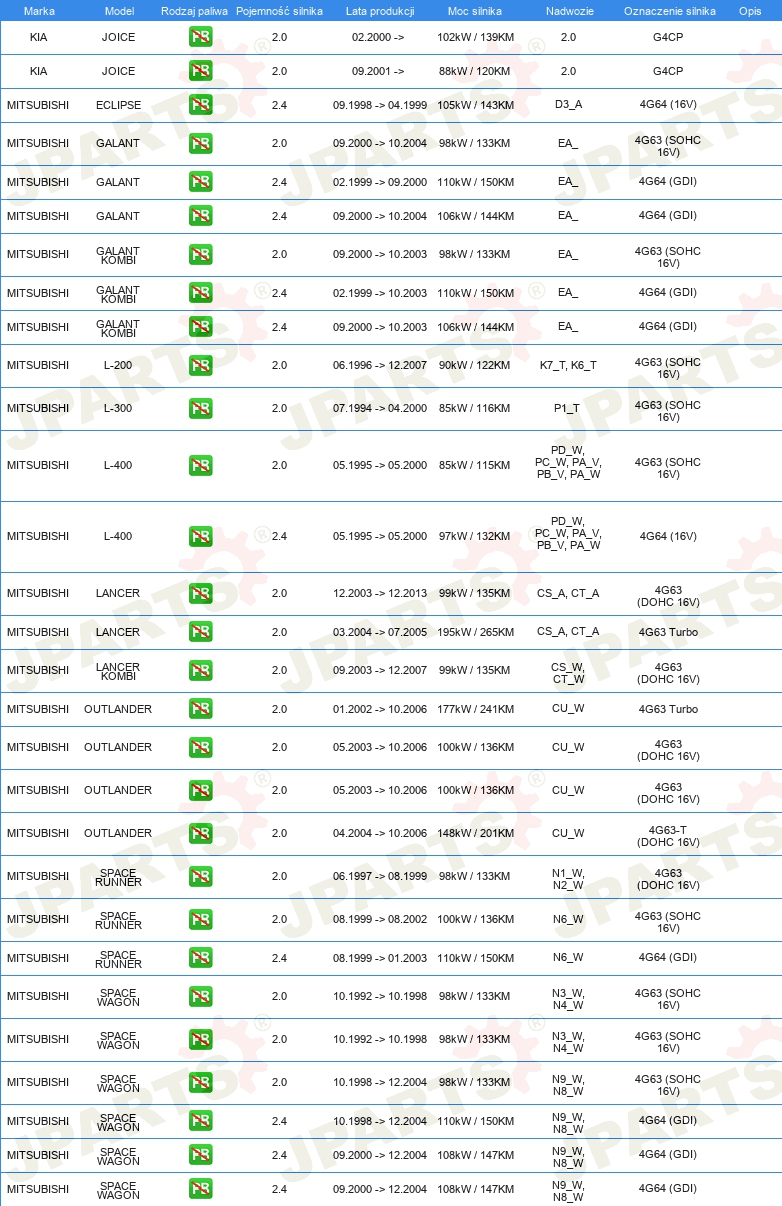Screen dimensions: 782x1206
Task: Select the L-300 model cell
Action: [x=118, y=409]
